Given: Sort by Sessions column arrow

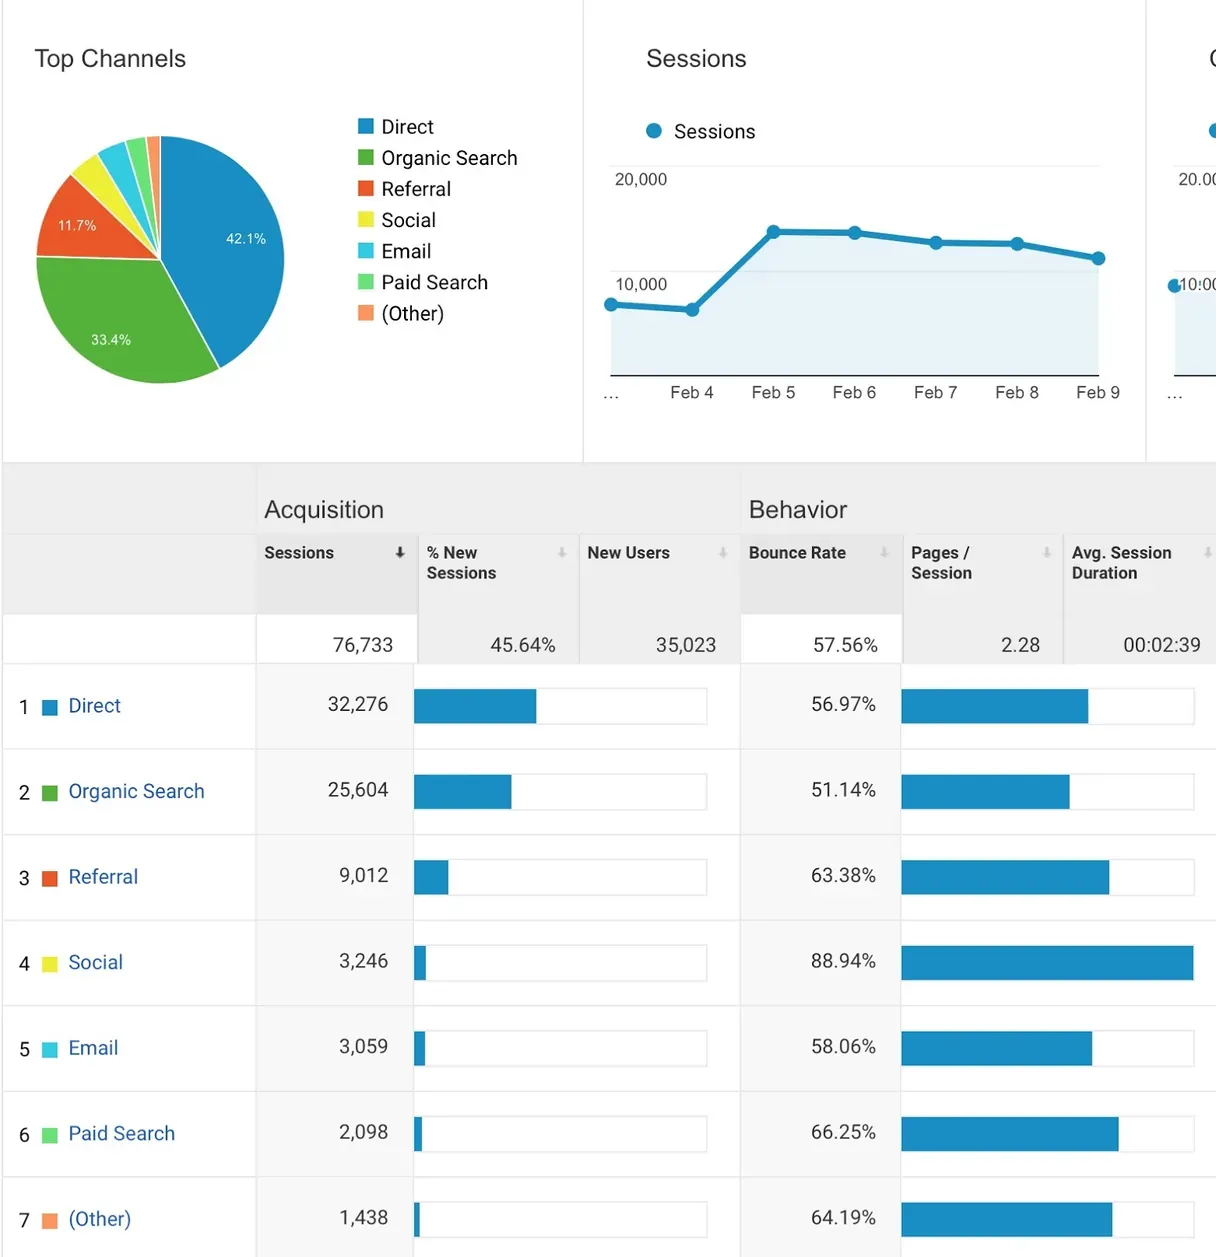Looking at the screenshot, I should (x=400, y=553).
